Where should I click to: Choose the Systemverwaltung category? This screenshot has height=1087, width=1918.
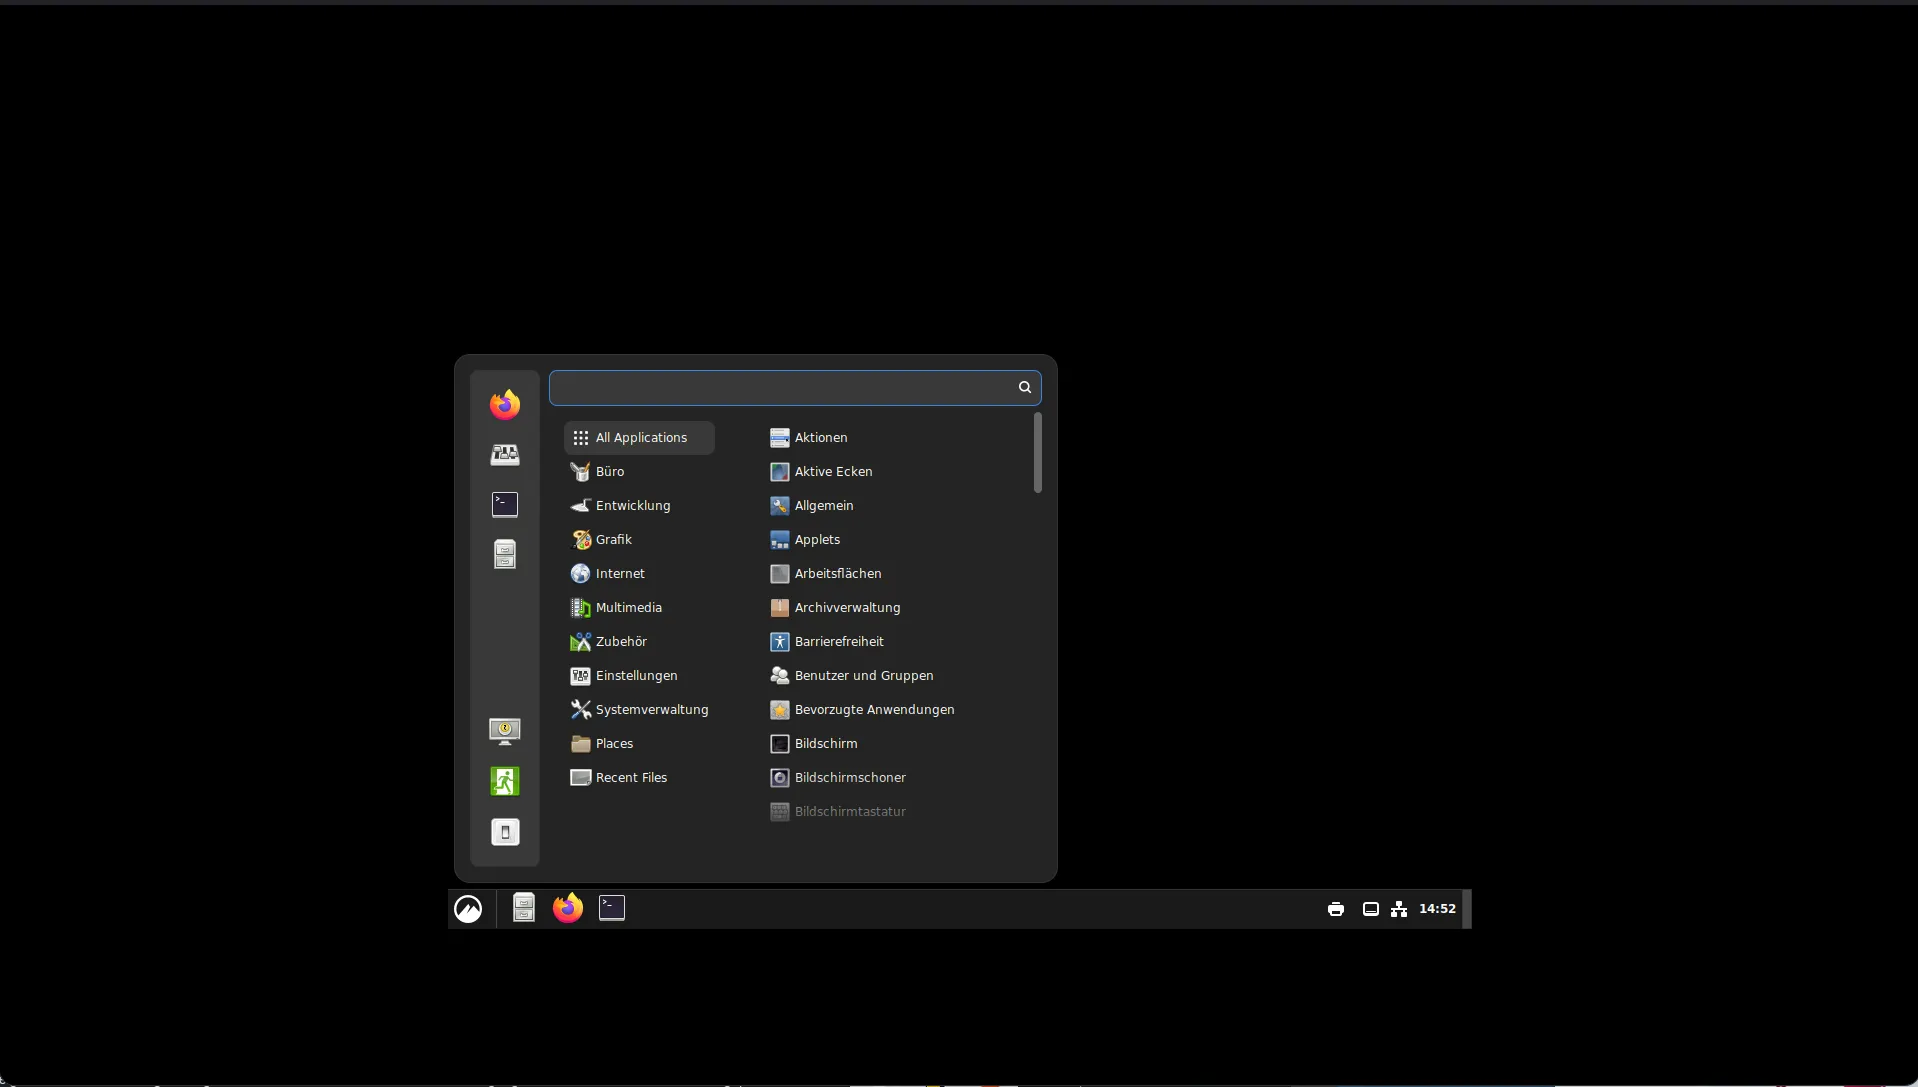coord(651,710)
